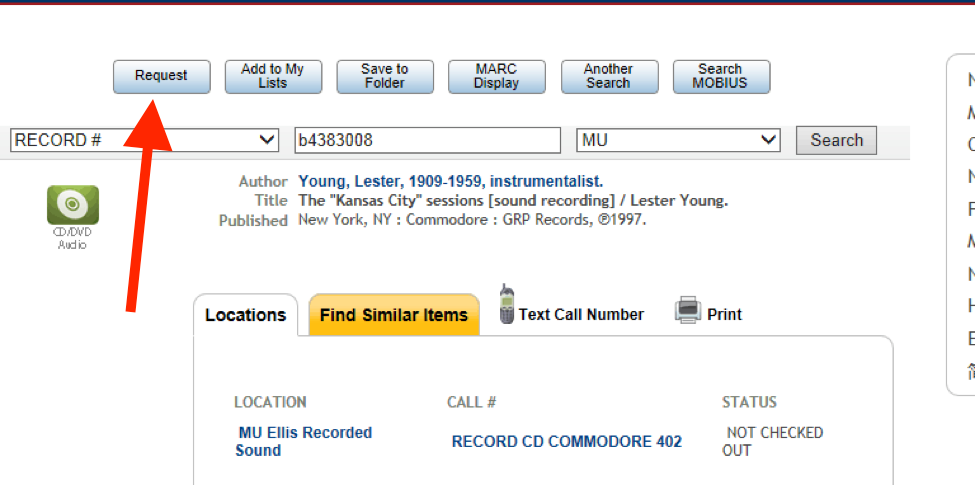Viewport: 975px width, 485px height.
Task: Click the record number search field
Action: [x=427, y=141]
